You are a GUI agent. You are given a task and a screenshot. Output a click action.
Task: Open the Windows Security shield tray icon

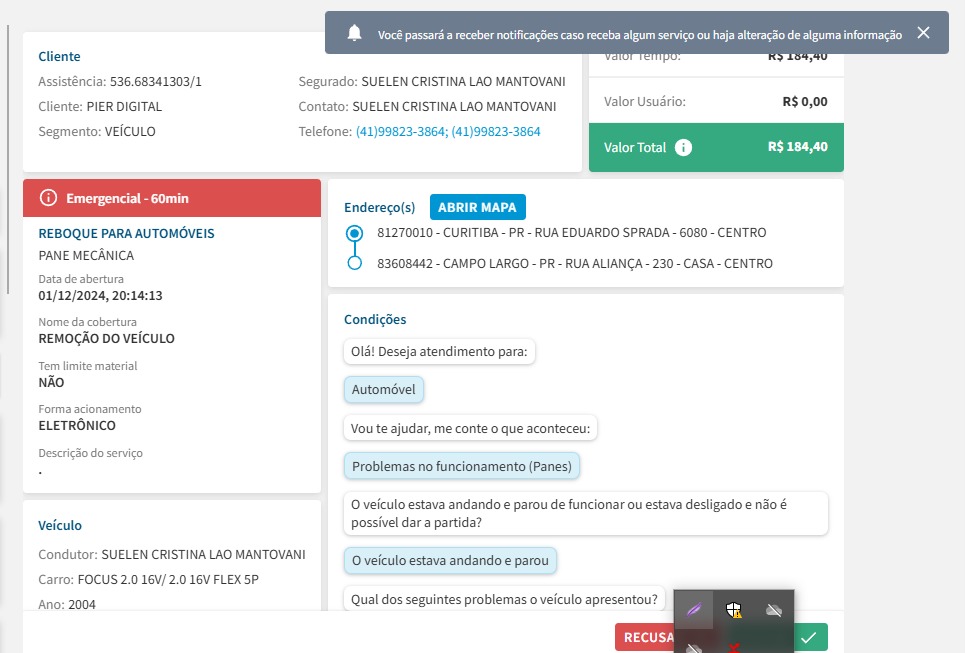tap(733, 610)
